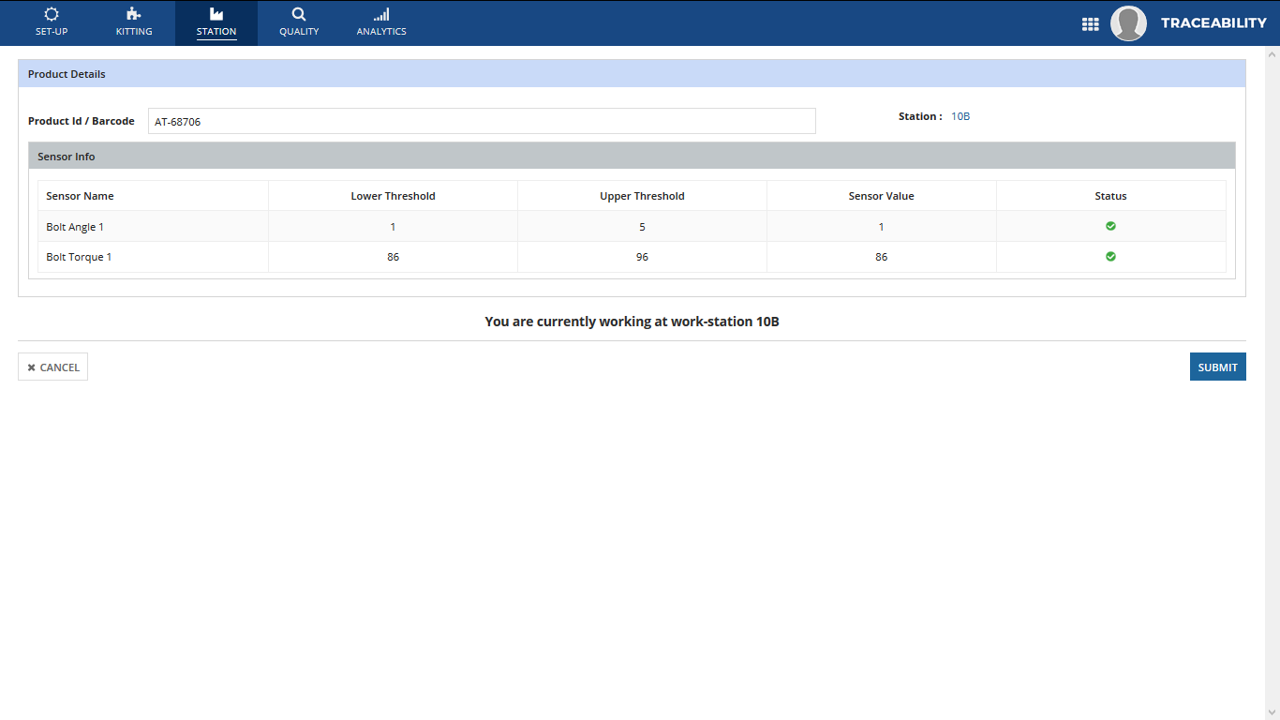Open the Bolt Torque 1 sensor link
This screenshot has height=720, width=1280.
click(78, 256)
